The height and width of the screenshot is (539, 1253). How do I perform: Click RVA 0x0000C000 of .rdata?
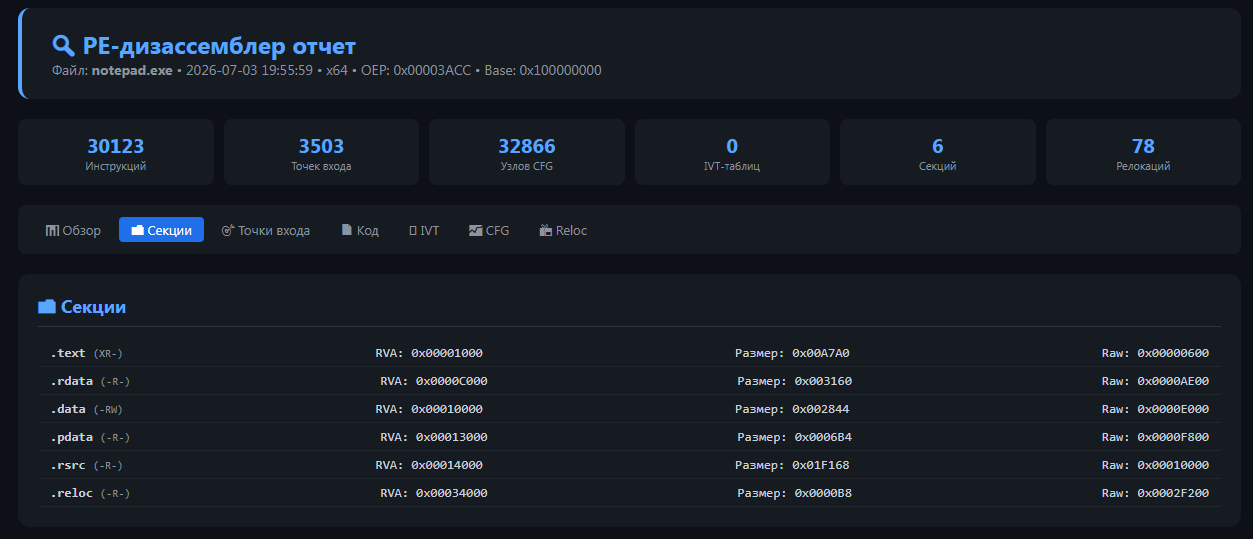pyautogui.click(x=434, y=381)
